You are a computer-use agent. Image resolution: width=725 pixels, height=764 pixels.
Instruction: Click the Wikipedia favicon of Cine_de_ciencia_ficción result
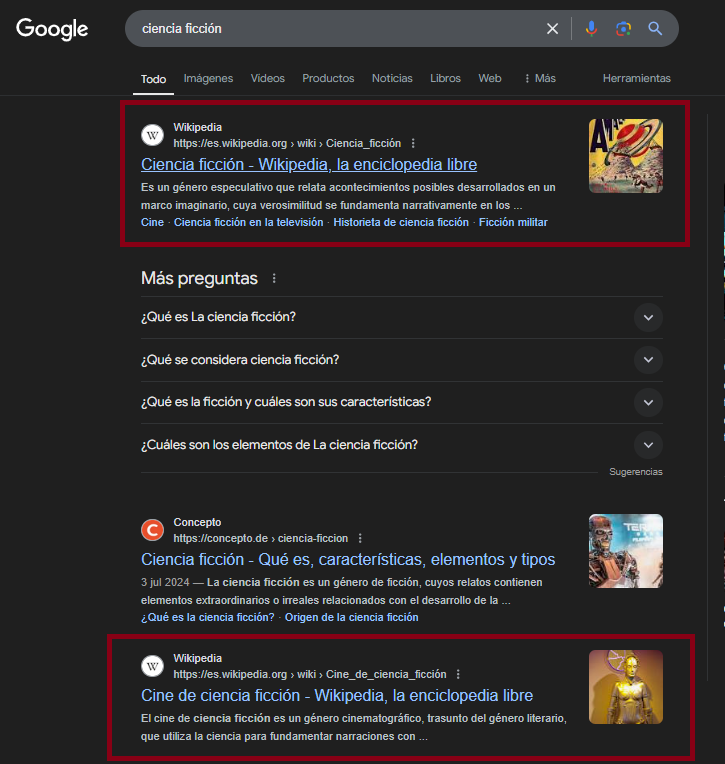[x=153, y=666]
